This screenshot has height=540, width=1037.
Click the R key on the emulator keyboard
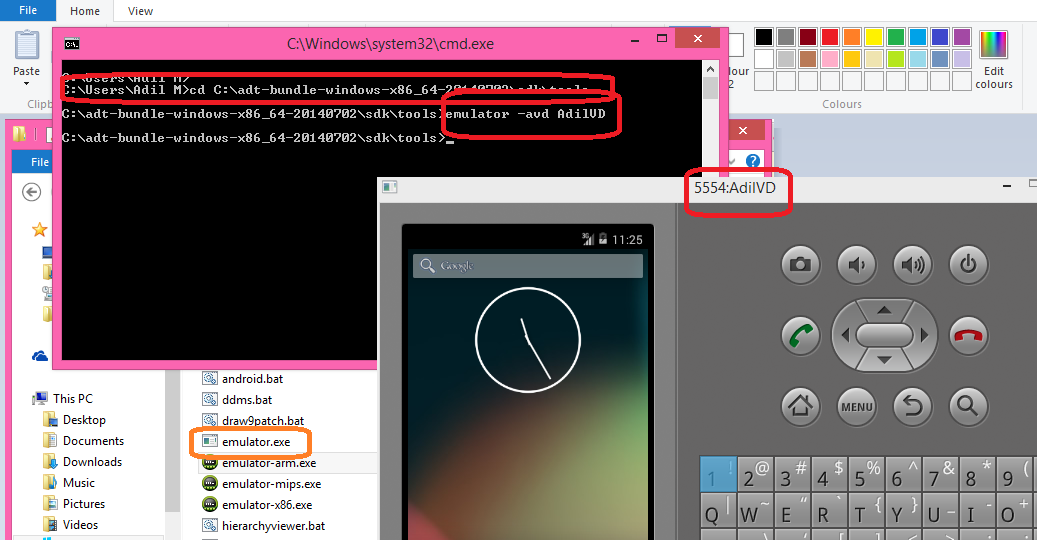pos(829,511)
